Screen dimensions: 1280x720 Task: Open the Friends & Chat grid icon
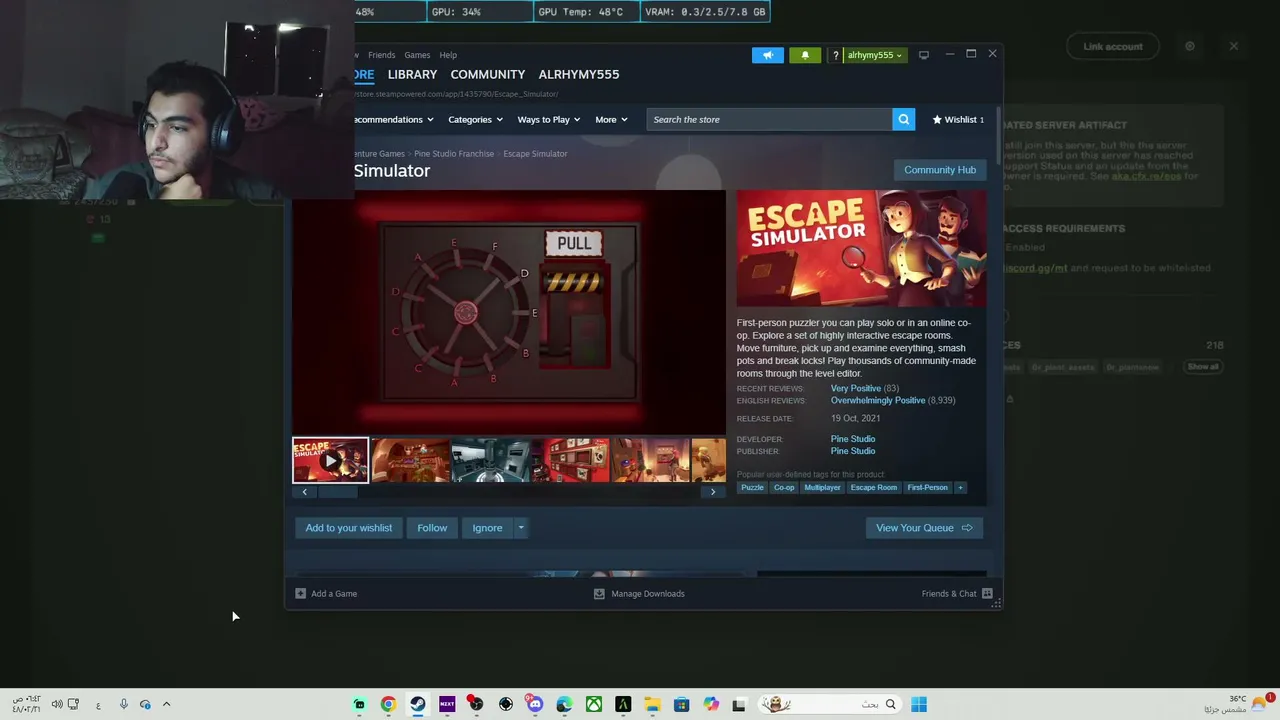click(x=987, y=594)
